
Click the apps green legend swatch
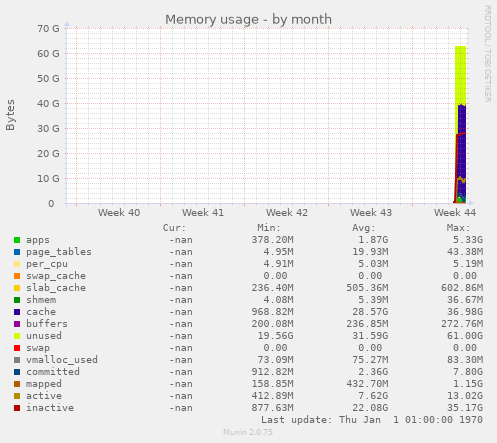pyautogui.click(x=17, y=240)
